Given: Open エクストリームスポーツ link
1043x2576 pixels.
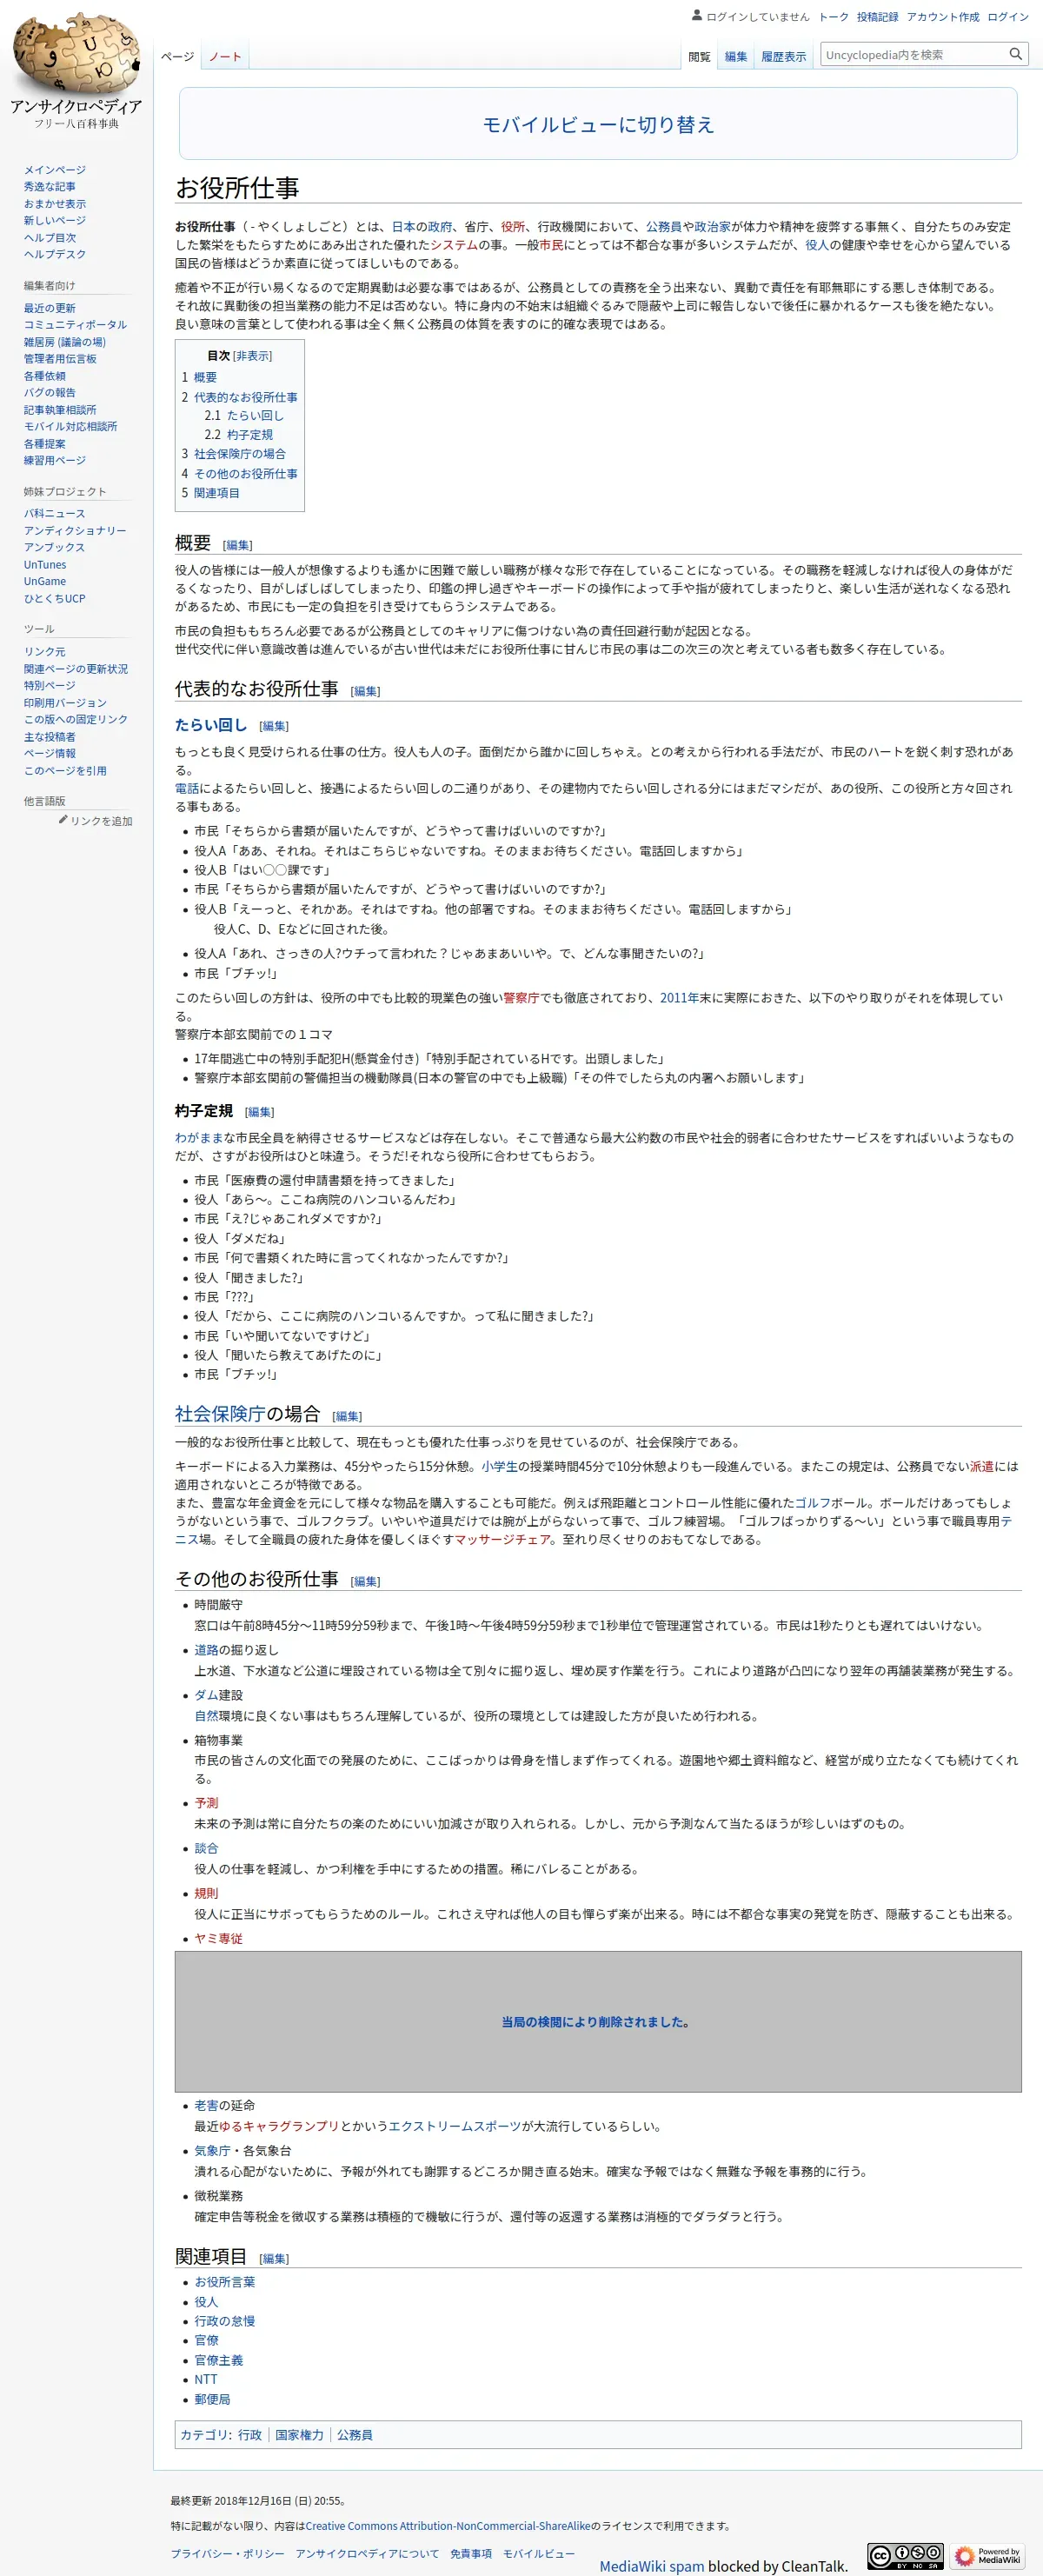Looking at the screenshot, I should point(455,2127).
